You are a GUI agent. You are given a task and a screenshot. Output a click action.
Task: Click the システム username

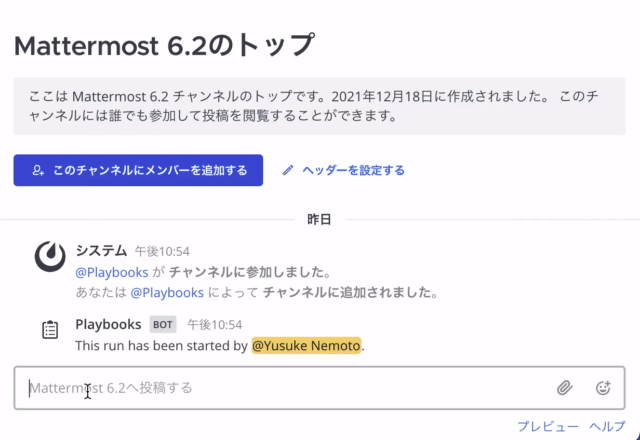pyautogui.click(x=101, y=251)
